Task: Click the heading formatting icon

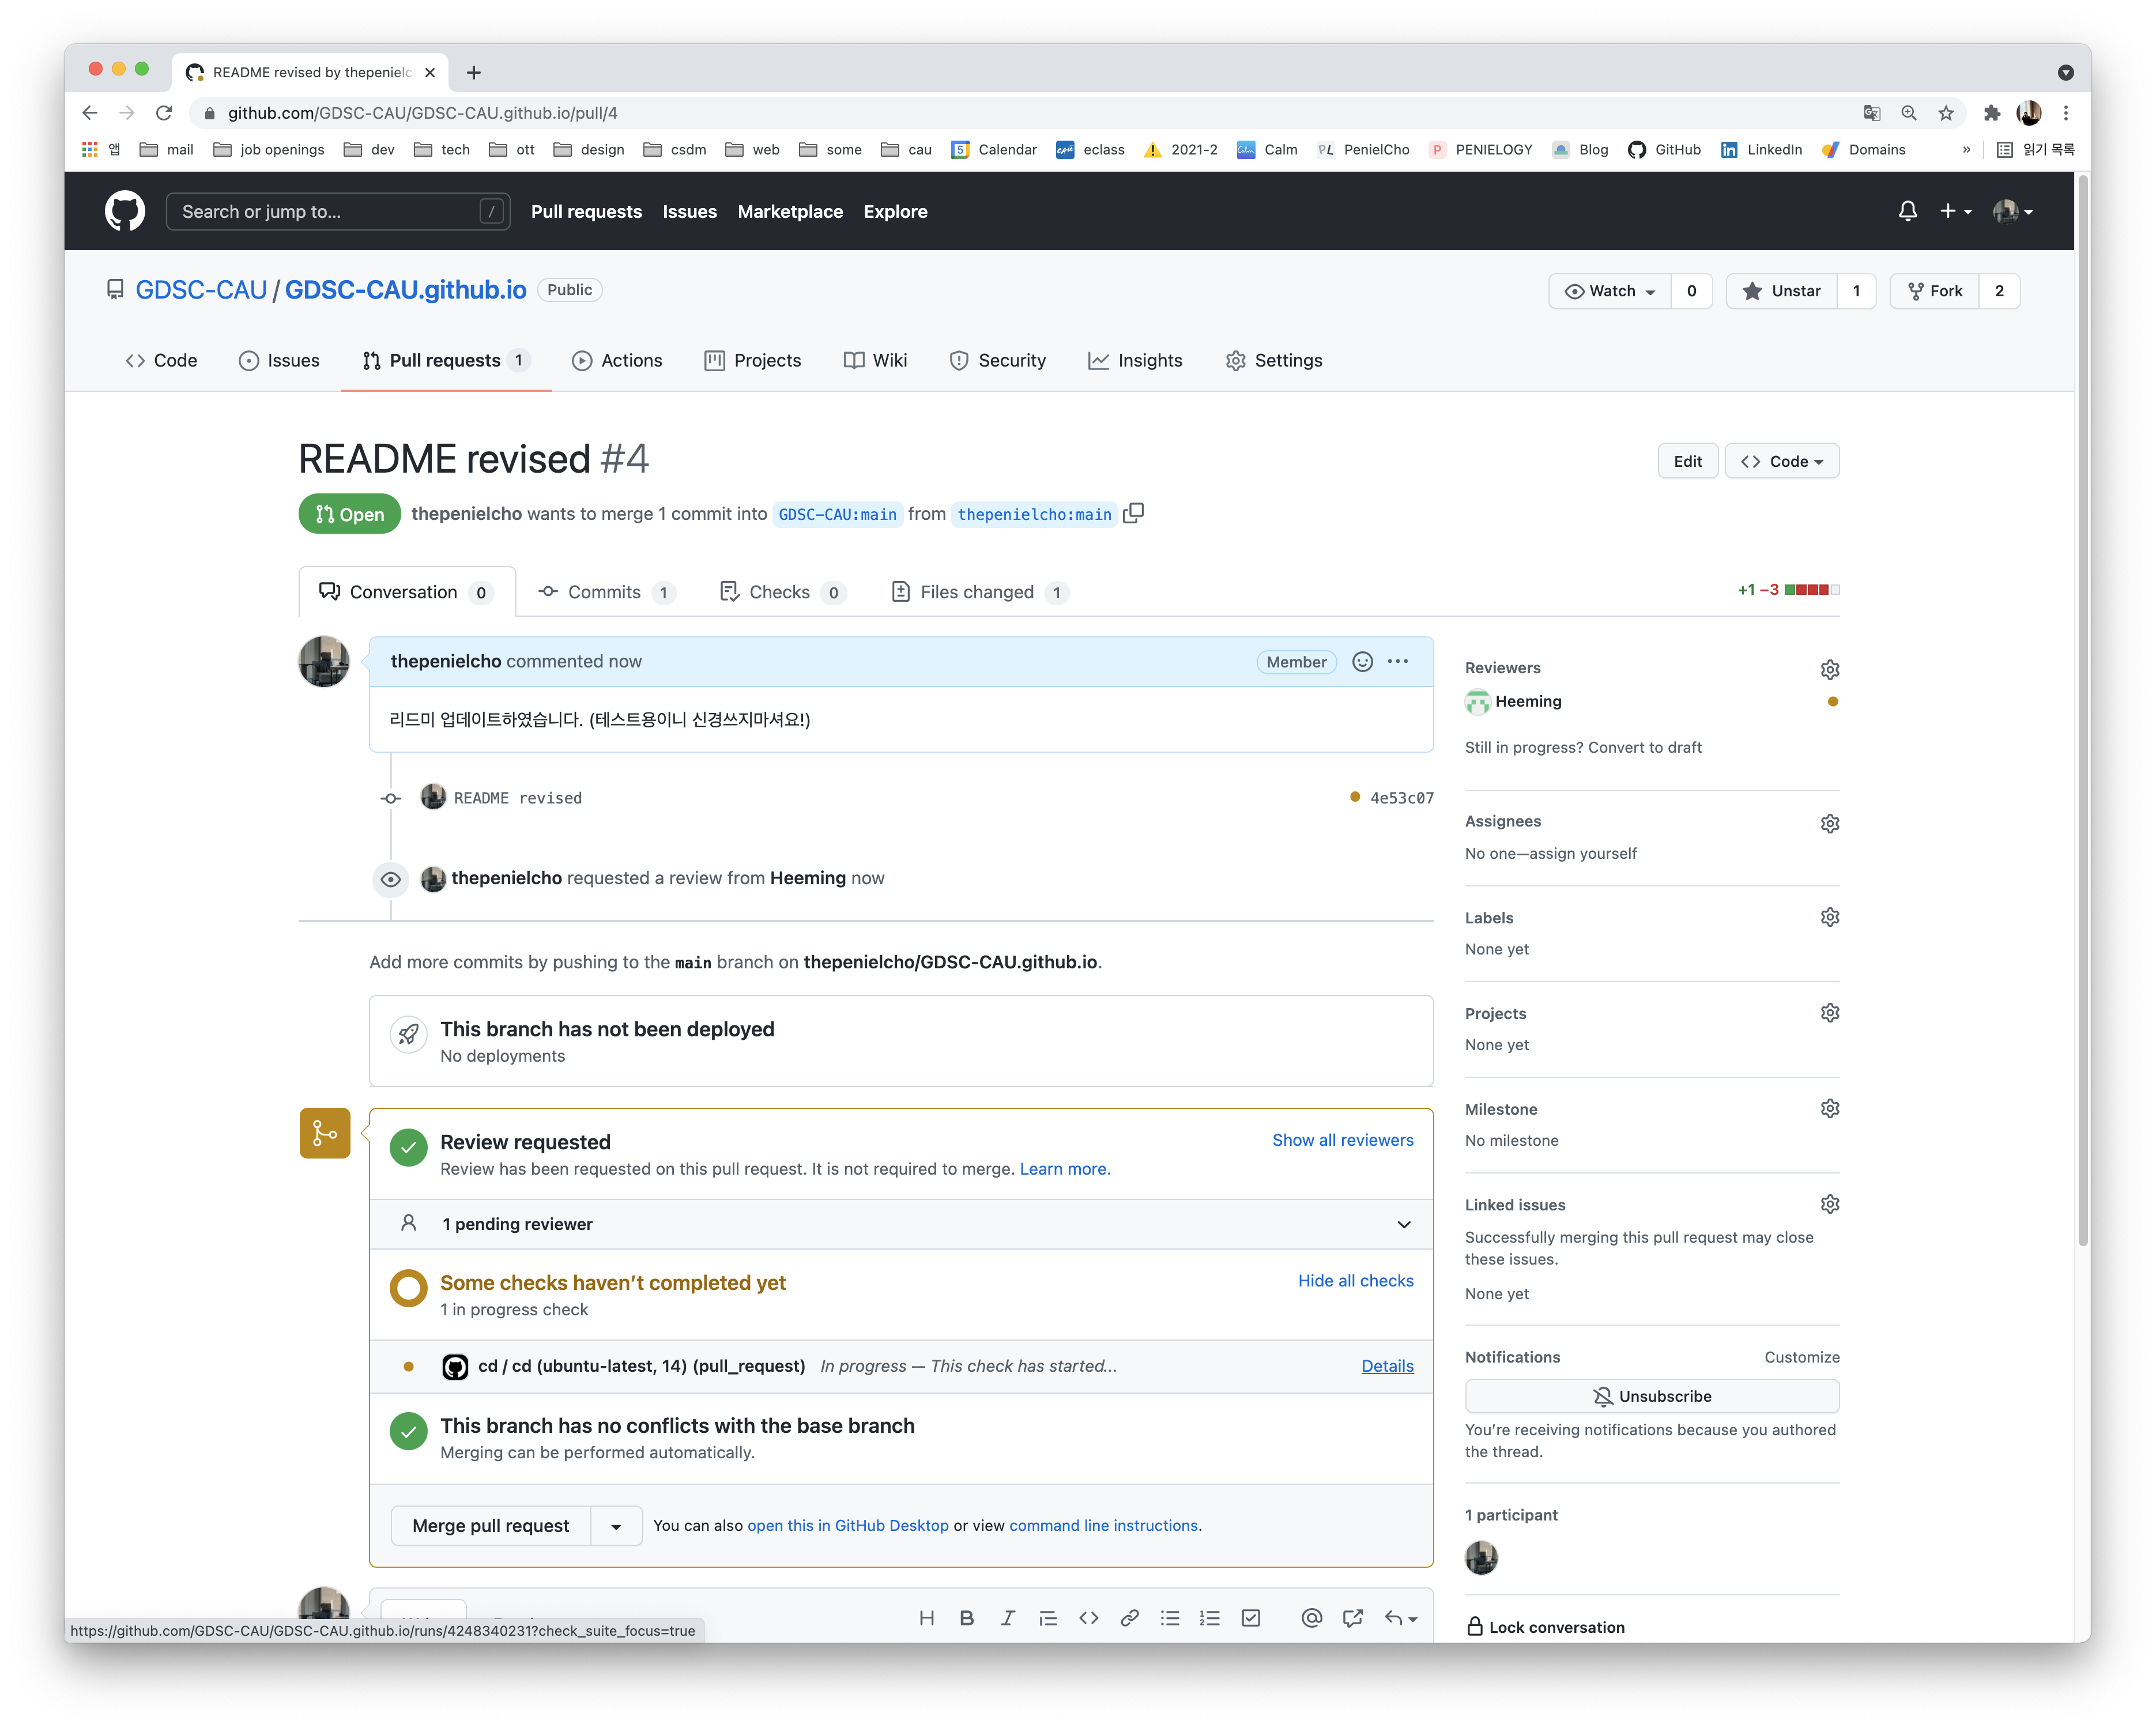Action: click(927, 1618)
